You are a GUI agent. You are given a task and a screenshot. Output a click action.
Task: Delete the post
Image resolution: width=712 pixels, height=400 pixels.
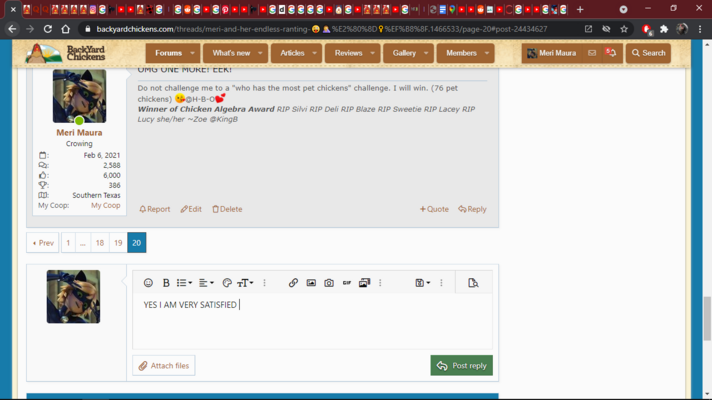(227, 209)
